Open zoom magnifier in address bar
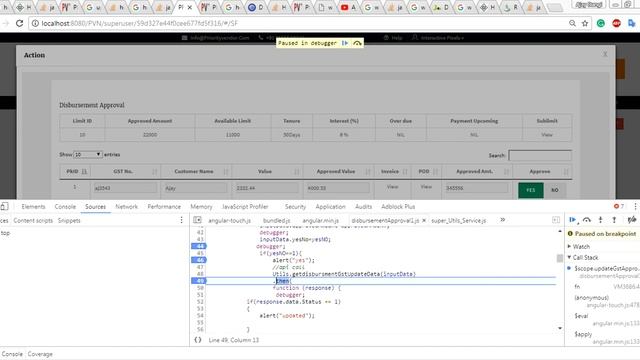The width and height of the screenshot is (640, 360). pos(572,23)
